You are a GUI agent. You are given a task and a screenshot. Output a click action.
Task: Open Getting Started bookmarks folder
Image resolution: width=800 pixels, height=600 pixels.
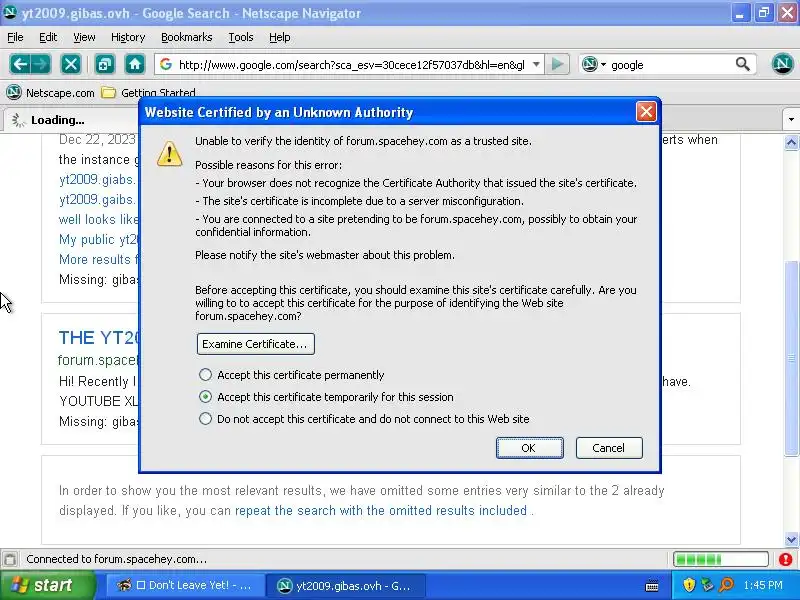pyautogui.click(x=148, y=93)
